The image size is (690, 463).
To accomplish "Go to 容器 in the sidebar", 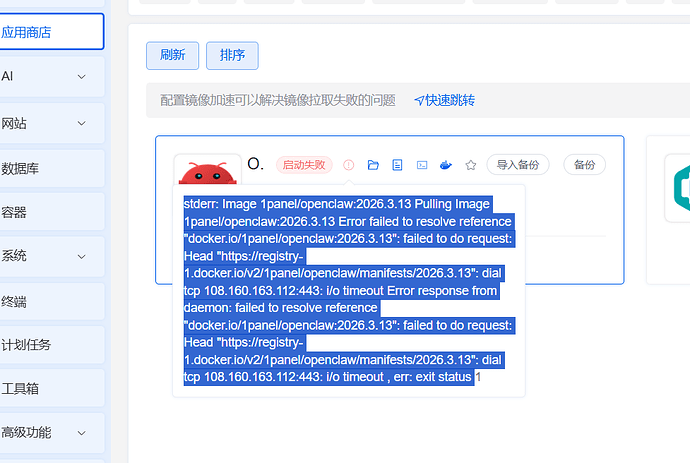I will 50,212.
